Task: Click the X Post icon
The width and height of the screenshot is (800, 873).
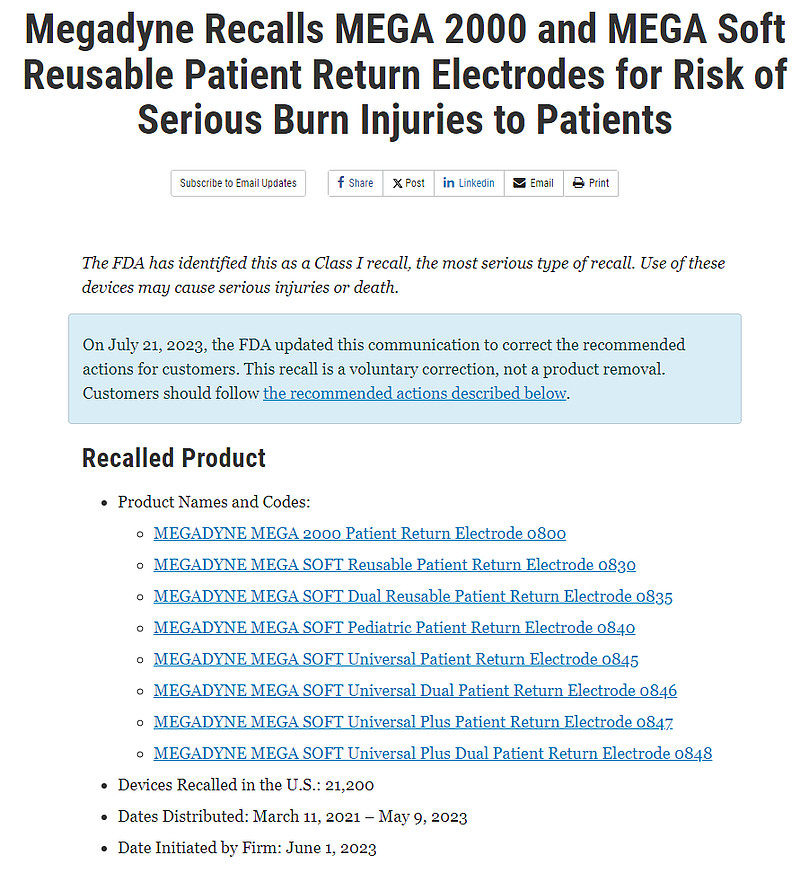Action: [397, 183]
